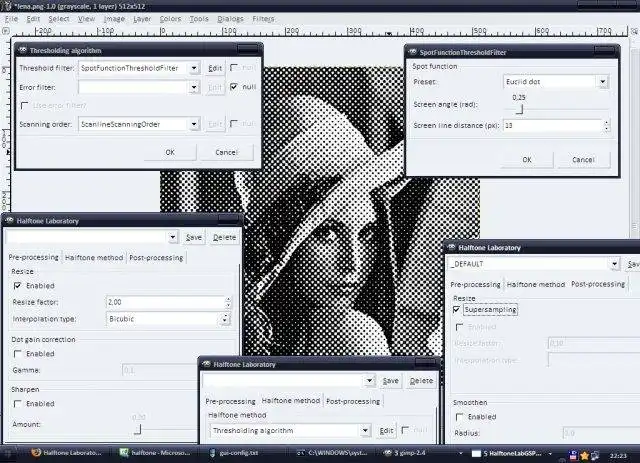Click Cancel in SpotFunctionThresholdFilter dialog
The image size is (640, 463).
tap(583, 160)
